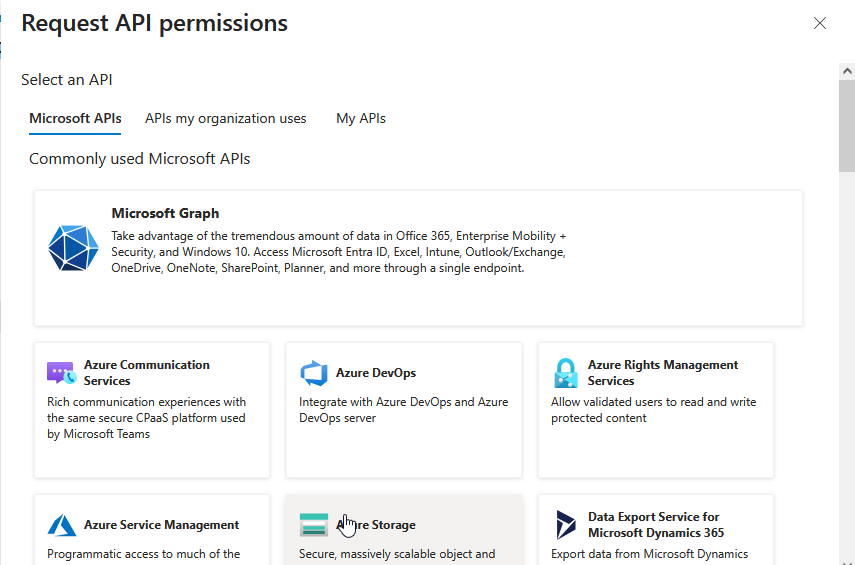855x565 pixels.
Task: Close the Request API permissions panel
Action: click(820, 23)
